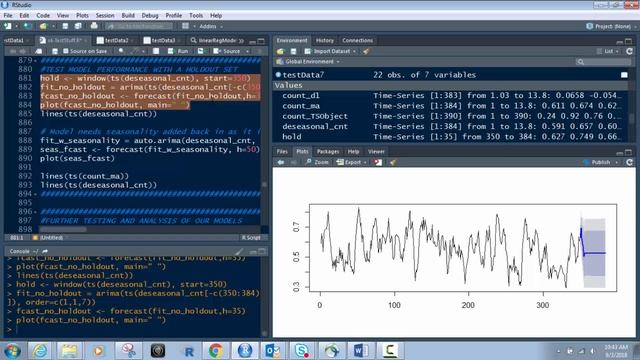Open the R Script file type selector
The height and width of the screenshot is (360, 640).
click(251, 238)
